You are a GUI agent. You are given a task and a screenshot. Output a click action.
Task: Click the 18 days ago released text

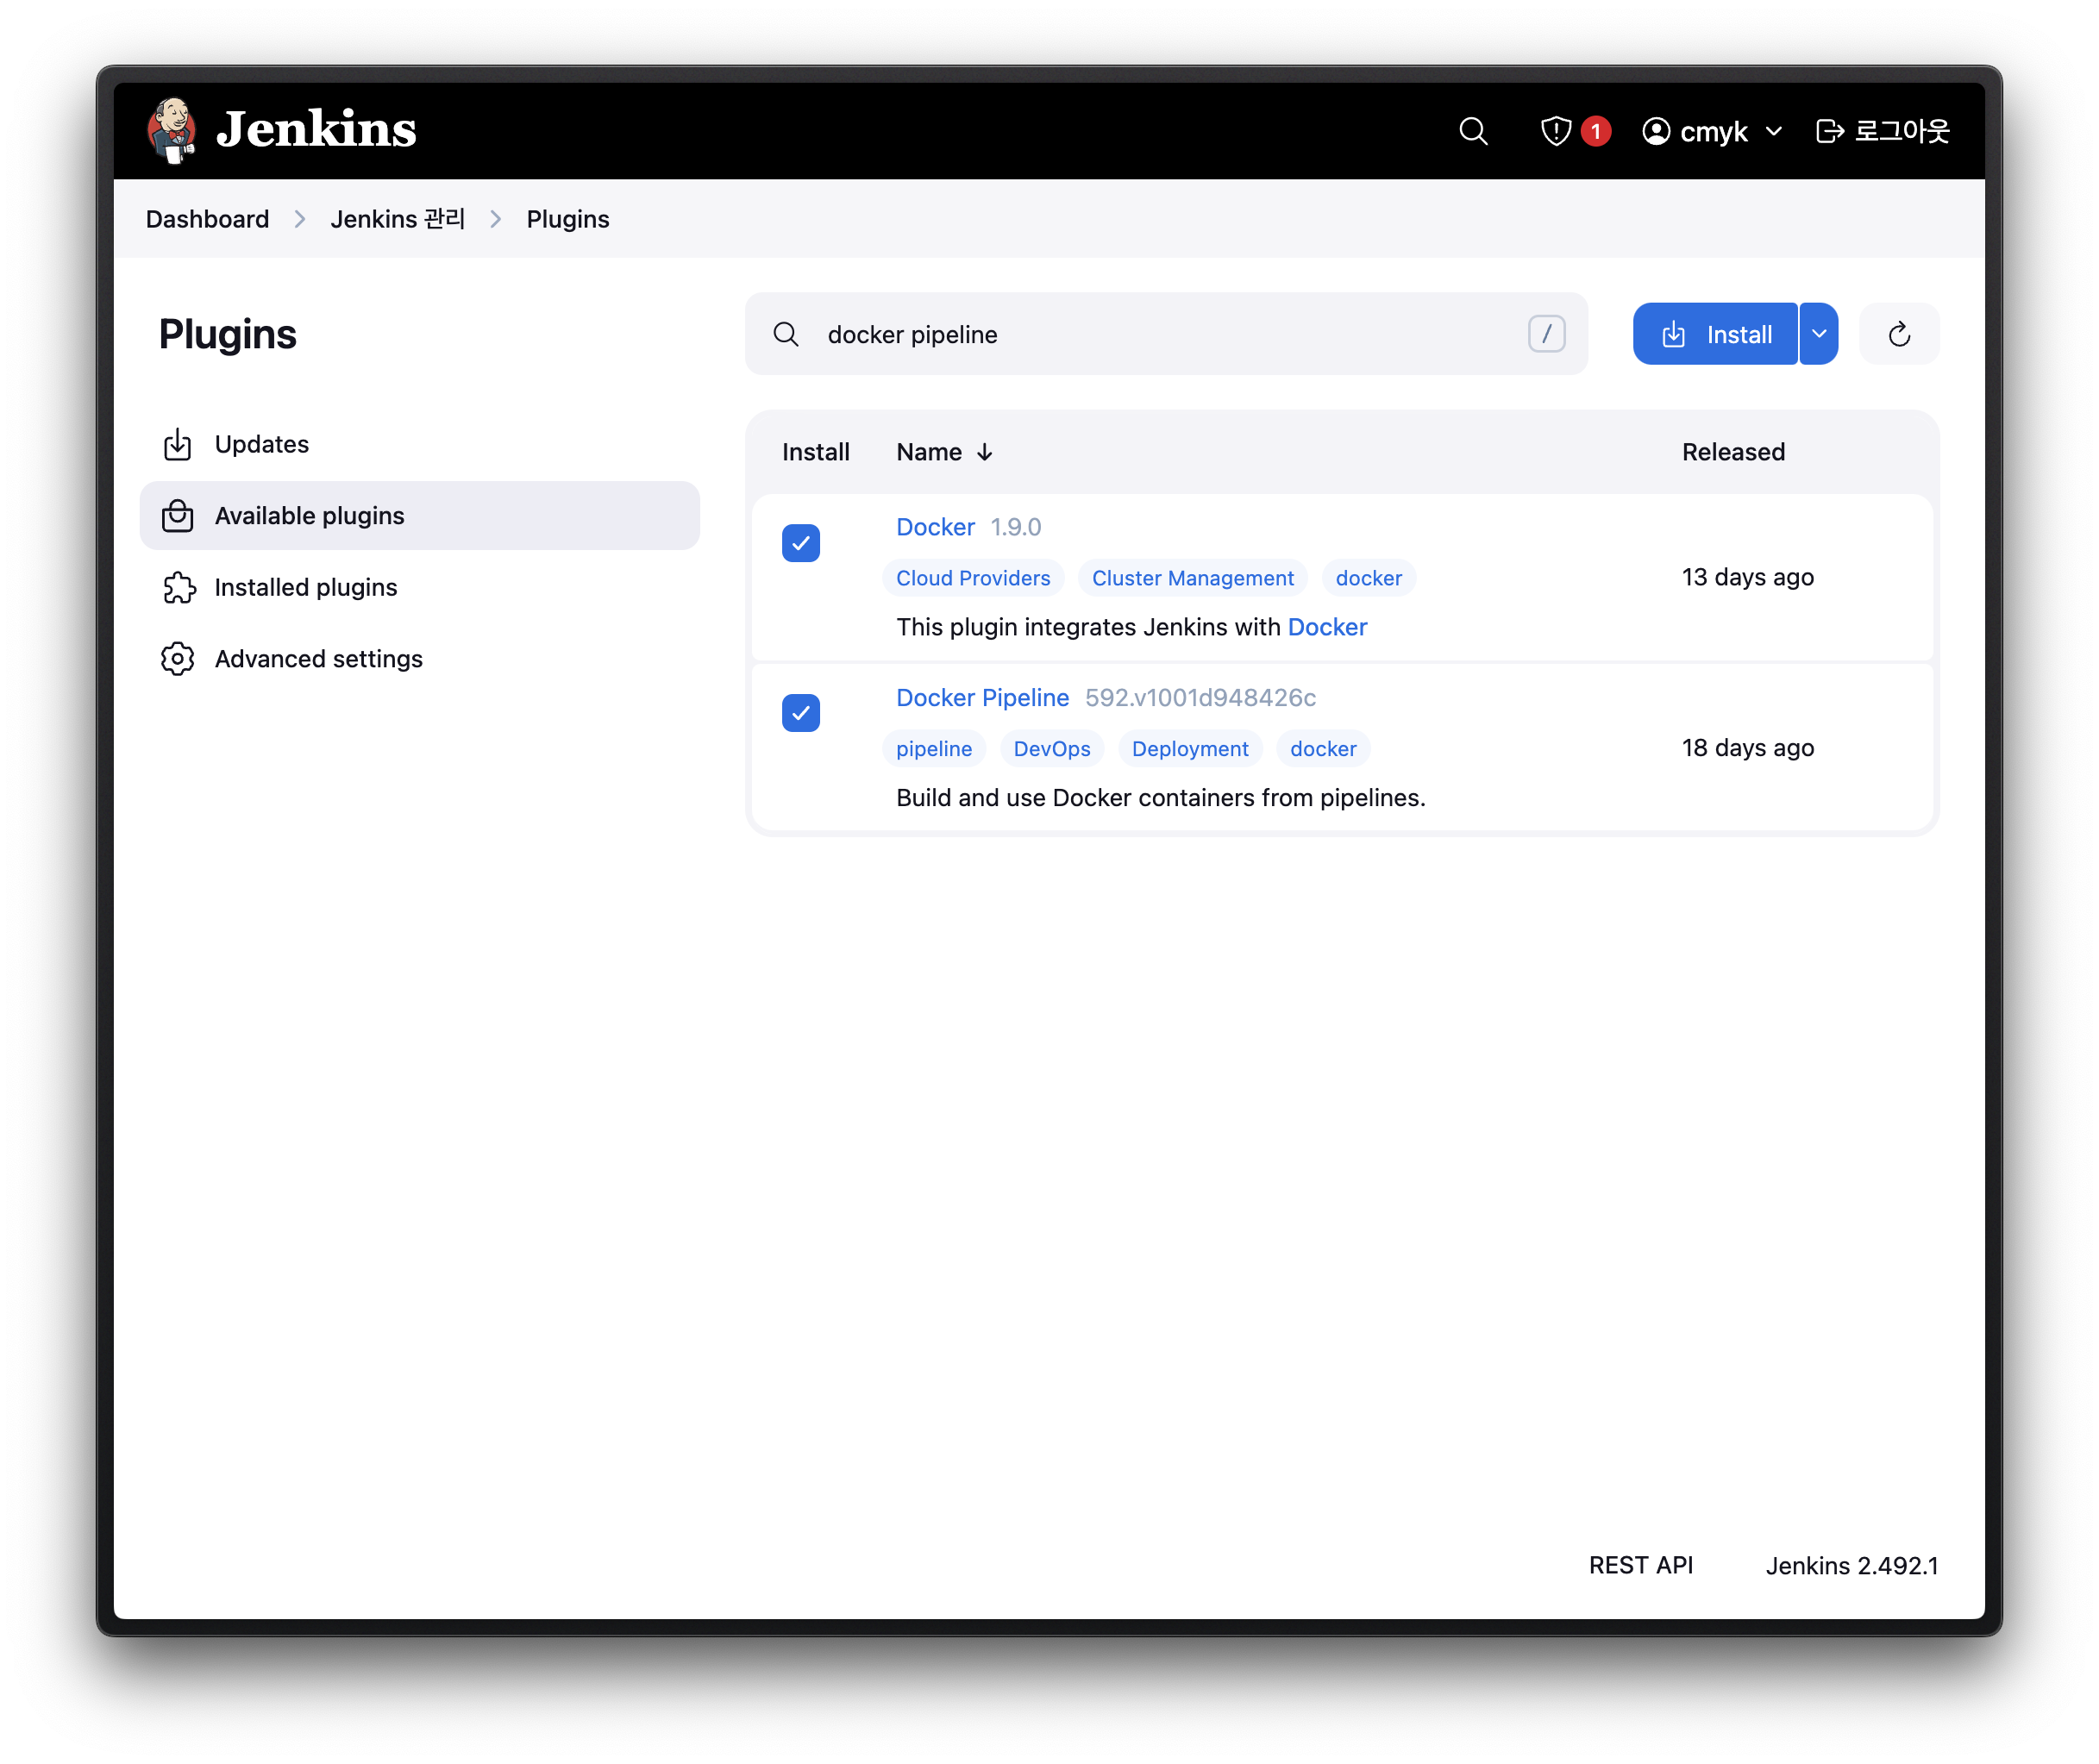pos(1747,748)
